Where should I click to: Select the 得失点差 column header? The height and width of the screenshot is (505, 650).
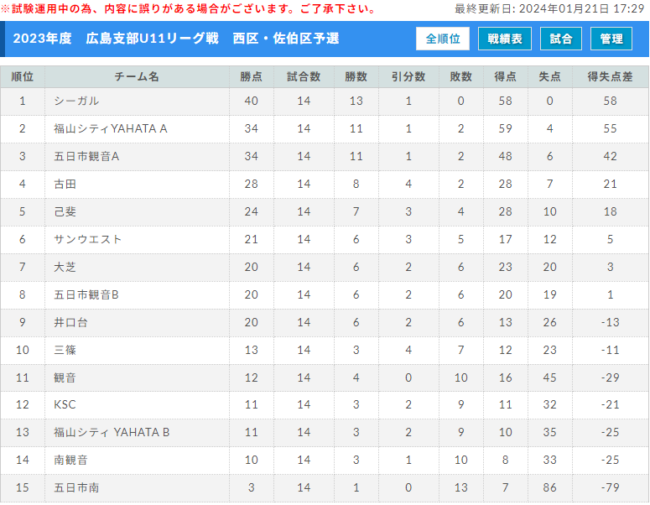pyautogui.click(x=610, y=77)
